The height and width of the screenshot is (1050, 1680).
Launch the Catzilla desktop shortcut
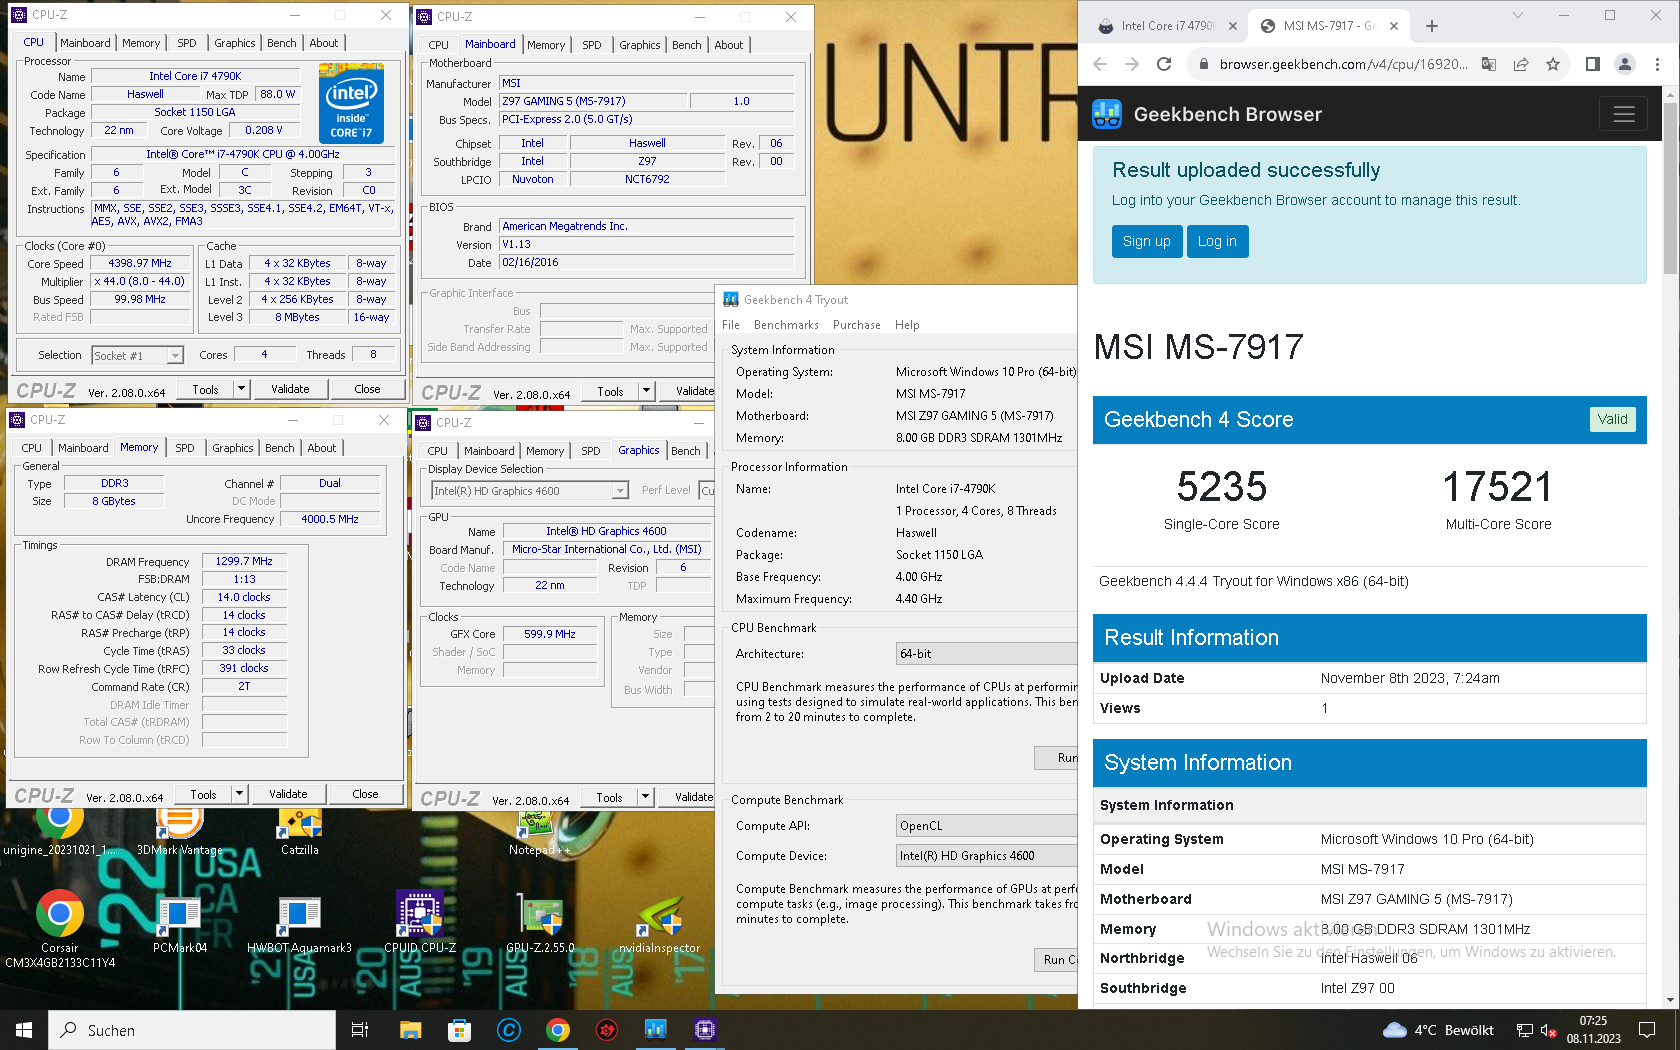(x=300, y=832)
